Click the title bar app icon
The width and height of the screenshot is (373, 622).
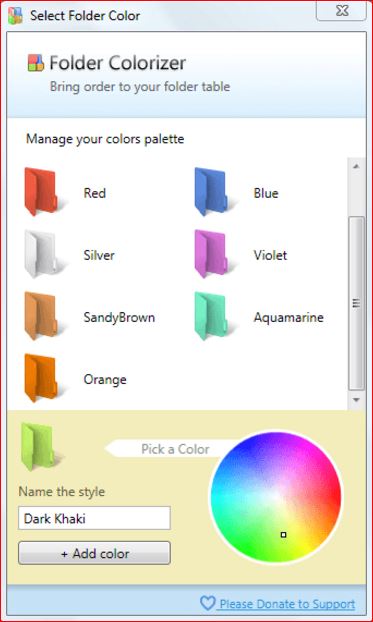tap(15, 15)
